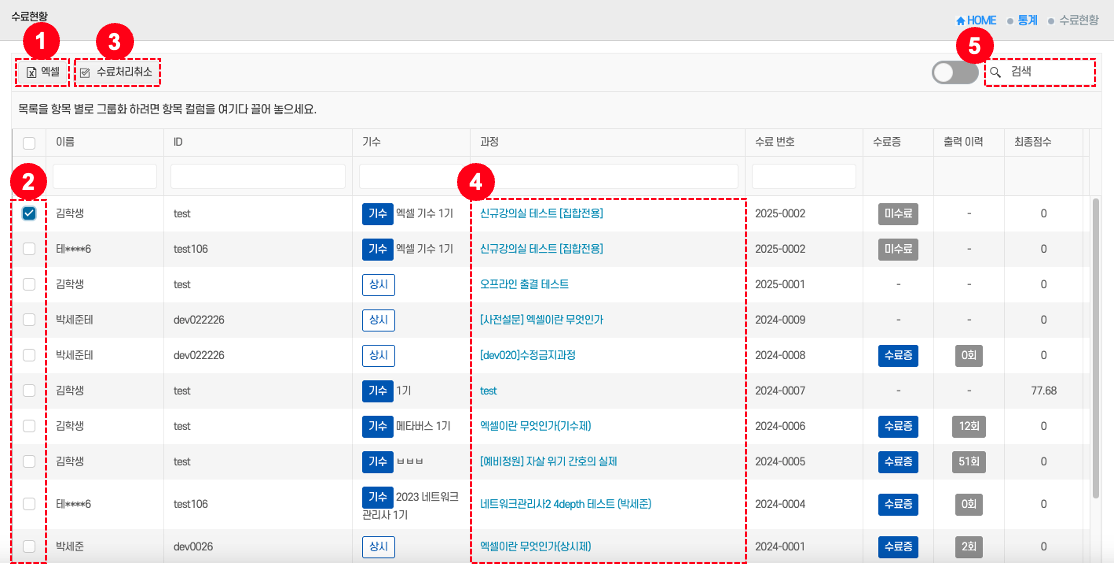Click the 51회 print history badge
1114x565 pixels.
[968, 462]
